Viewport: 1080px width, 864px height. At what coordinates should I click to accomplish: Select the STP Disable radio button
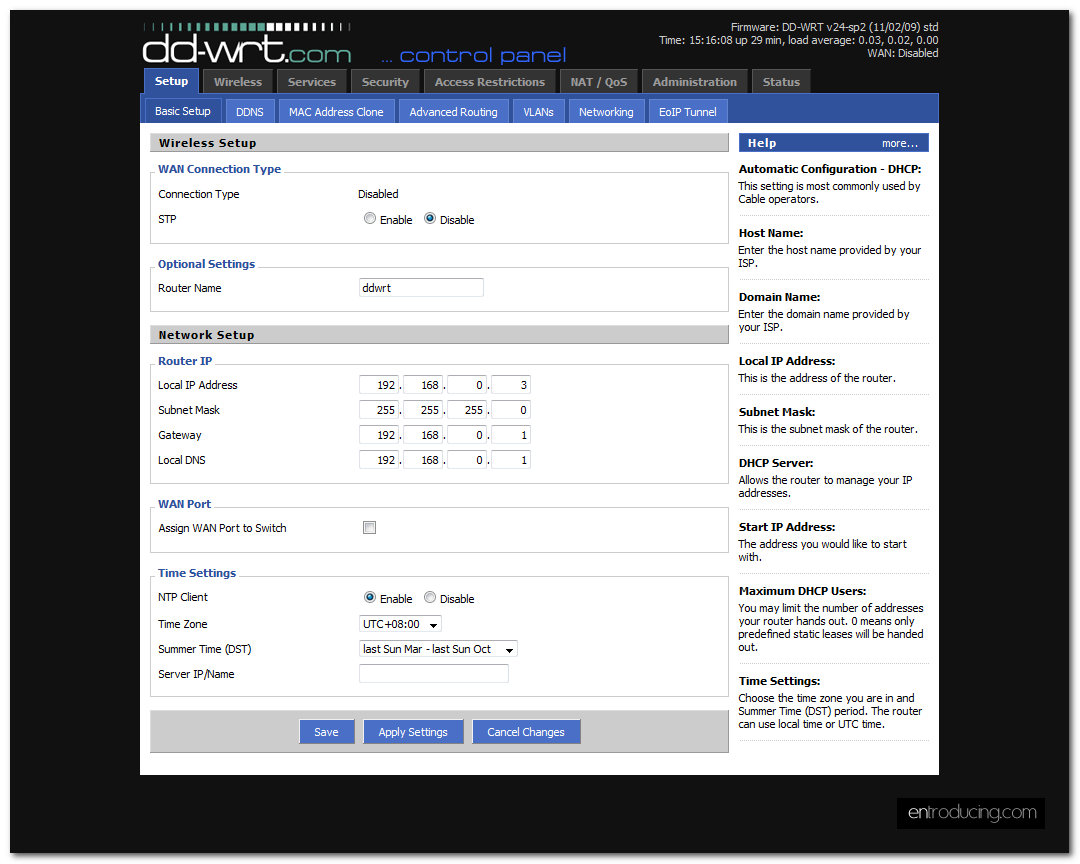[x=430, y=218]
